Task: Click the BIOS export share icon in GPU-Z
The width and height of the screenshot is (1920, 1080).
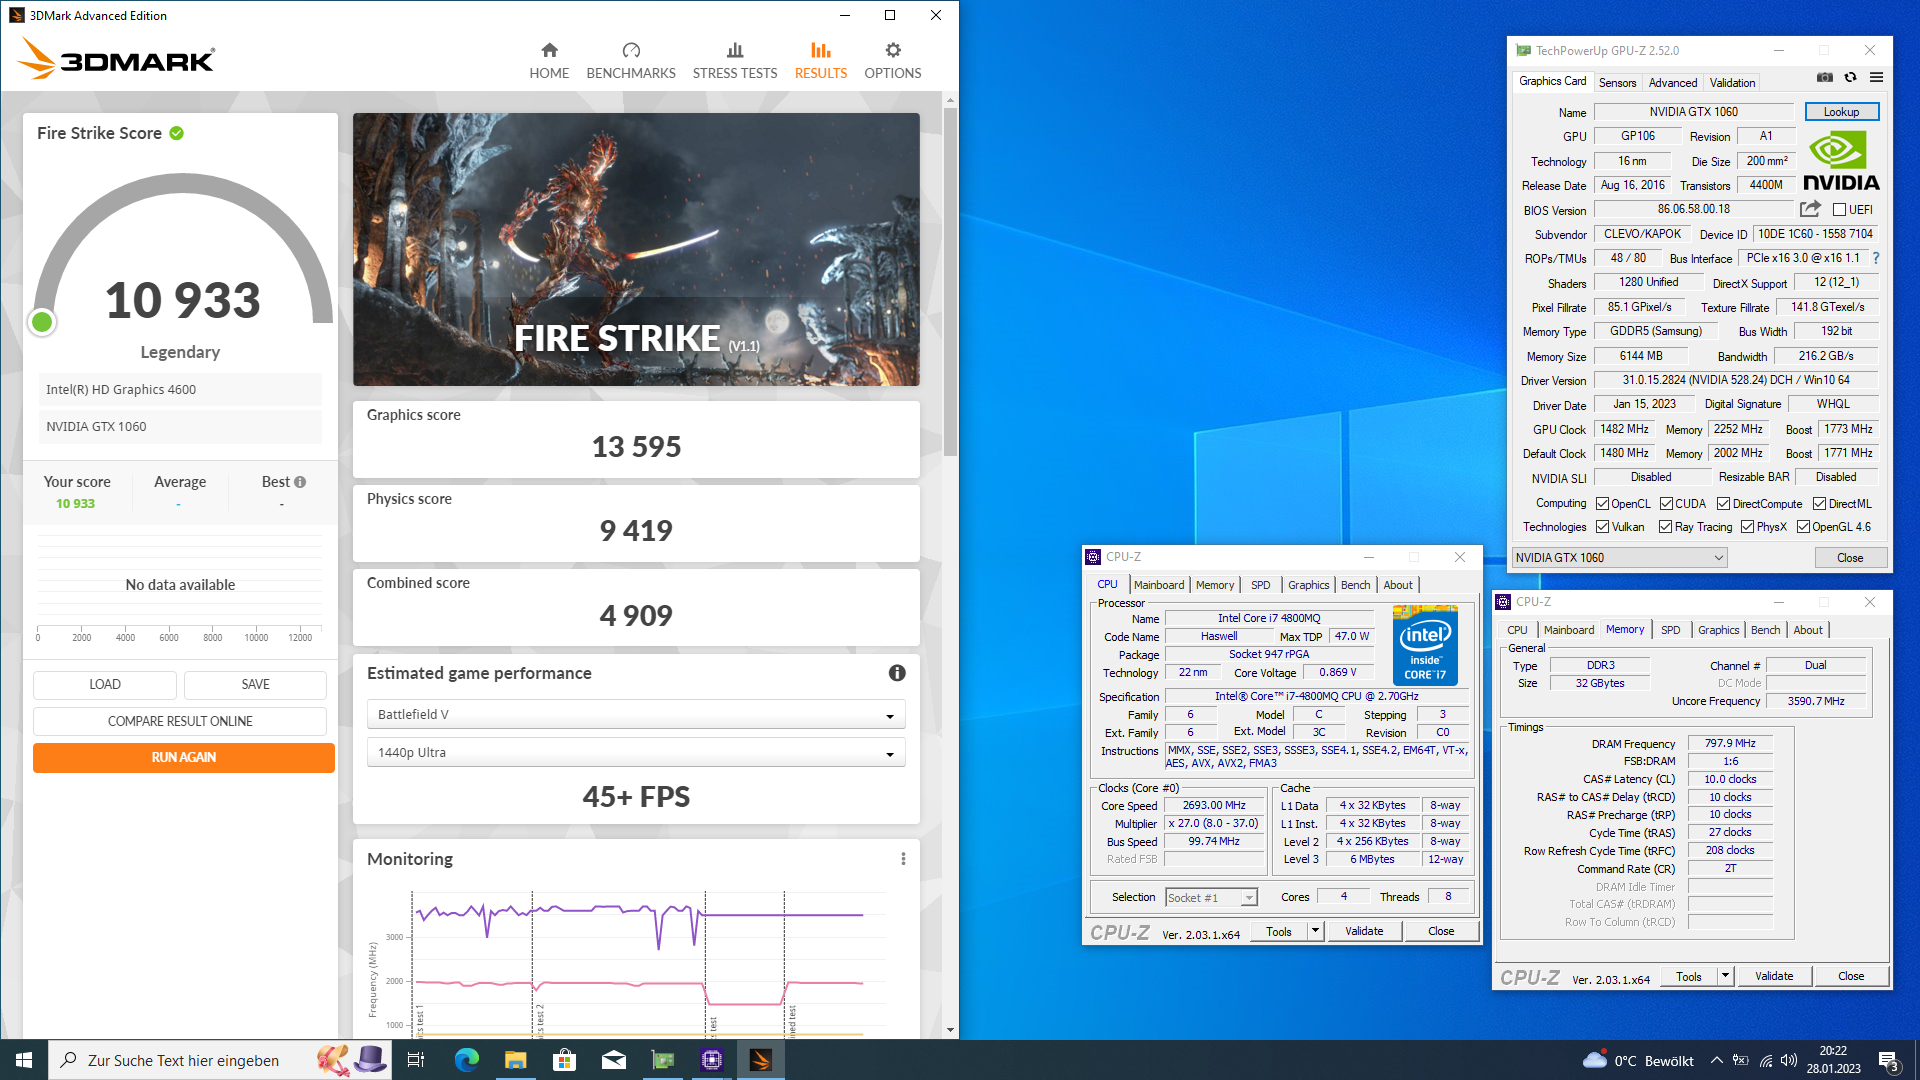Action: click(1810, 209)
